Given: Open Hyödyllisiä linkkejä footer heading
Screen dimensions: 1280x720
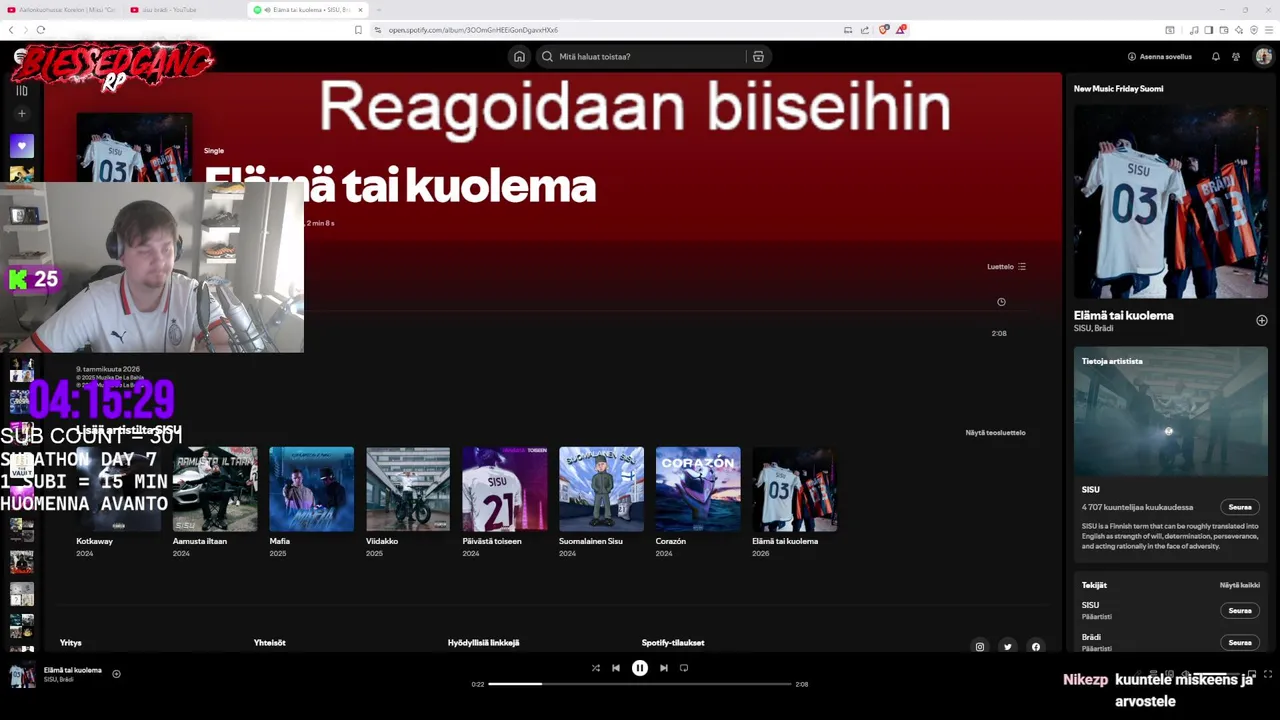Looking at the screenshot, I should point(483,643).
